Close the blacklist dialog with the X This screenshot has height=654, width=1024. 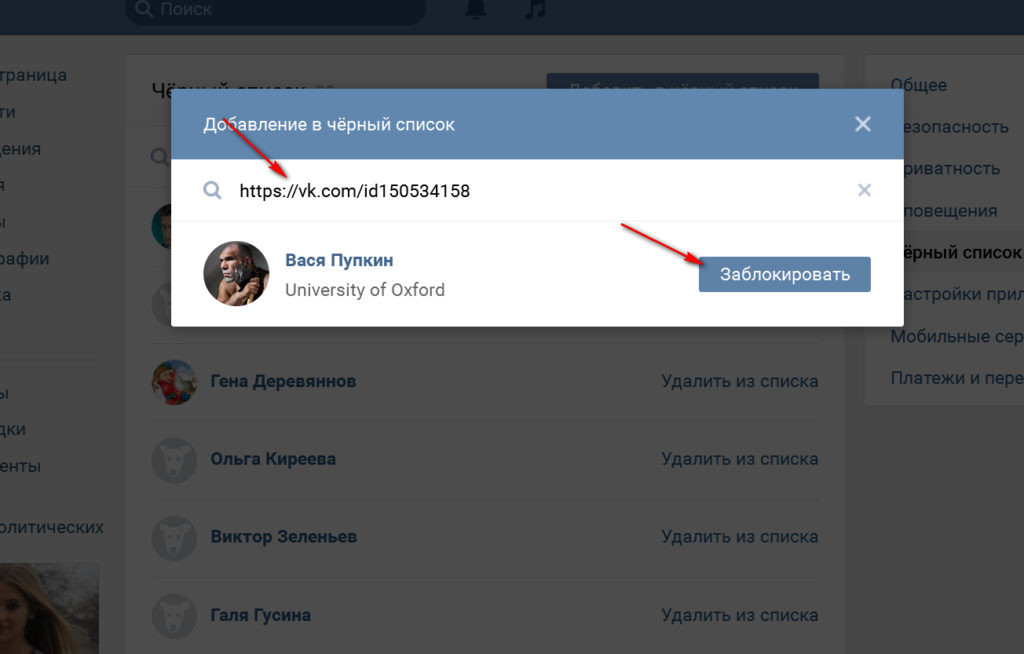click(x=863, y=124)
